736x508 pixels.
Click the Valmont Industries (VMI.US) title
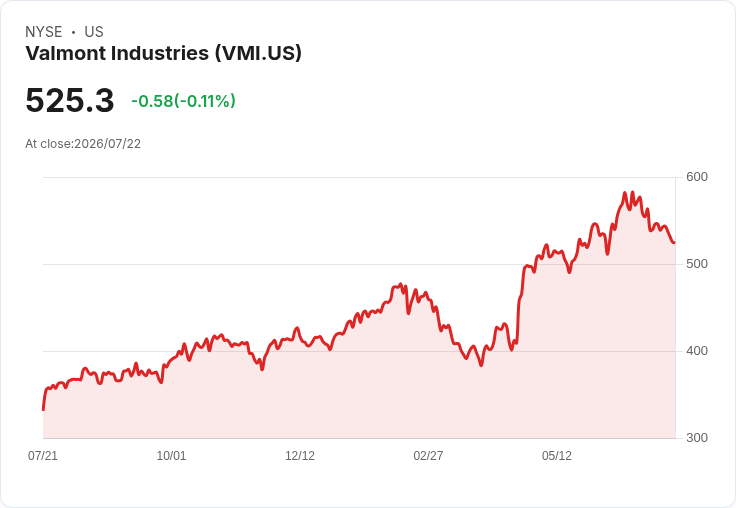click(x=163, y=53)
